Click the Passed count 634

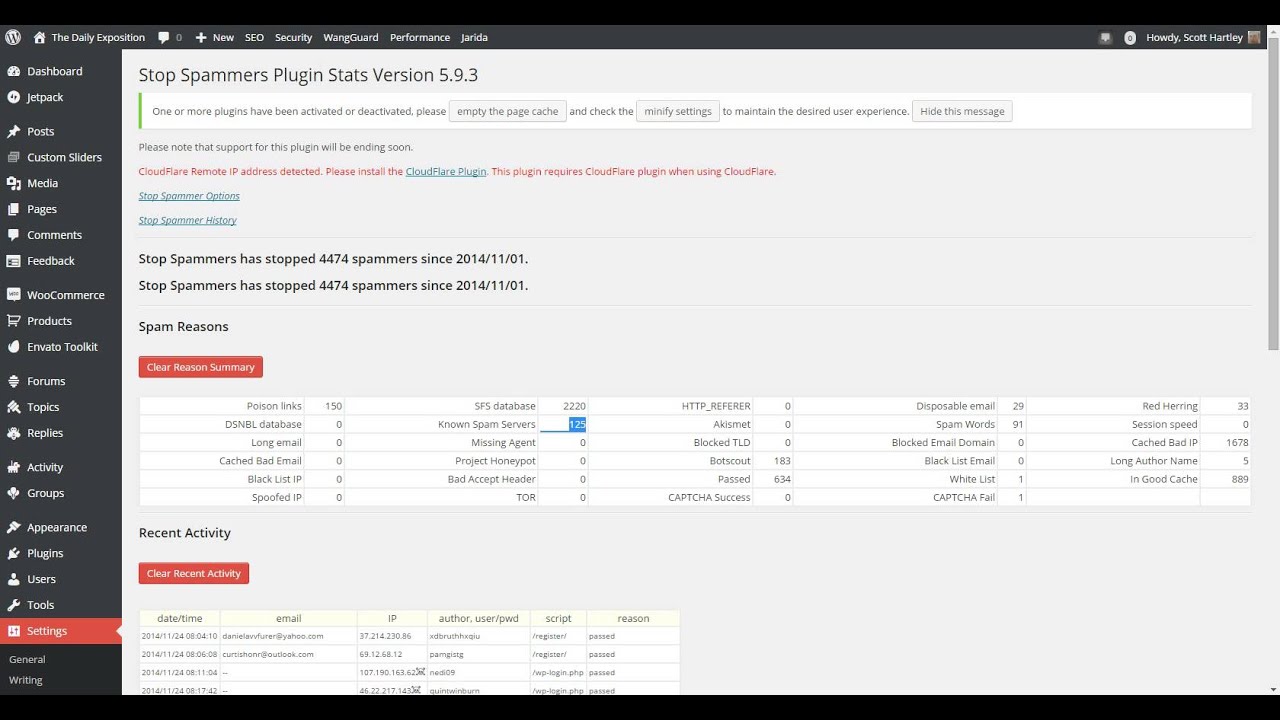click(782, 479)
